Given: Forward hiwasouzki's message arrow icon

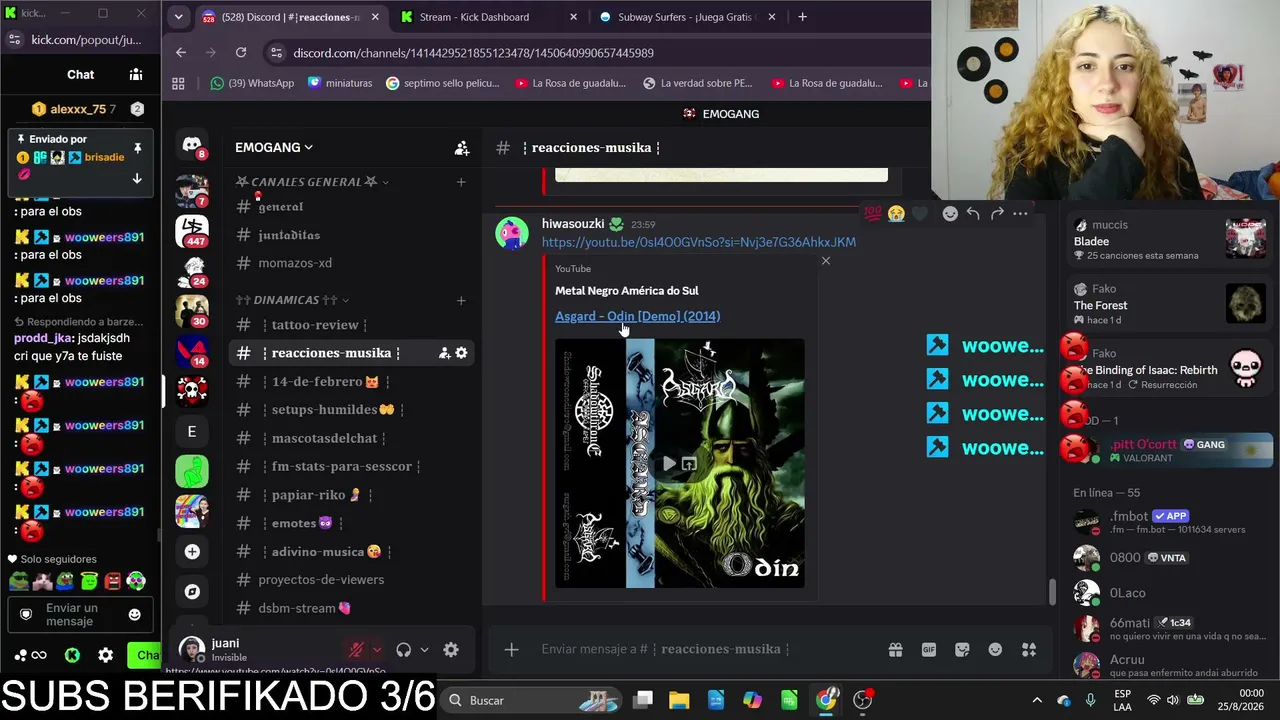Looking at the screenshot, I should coord(997,213).
